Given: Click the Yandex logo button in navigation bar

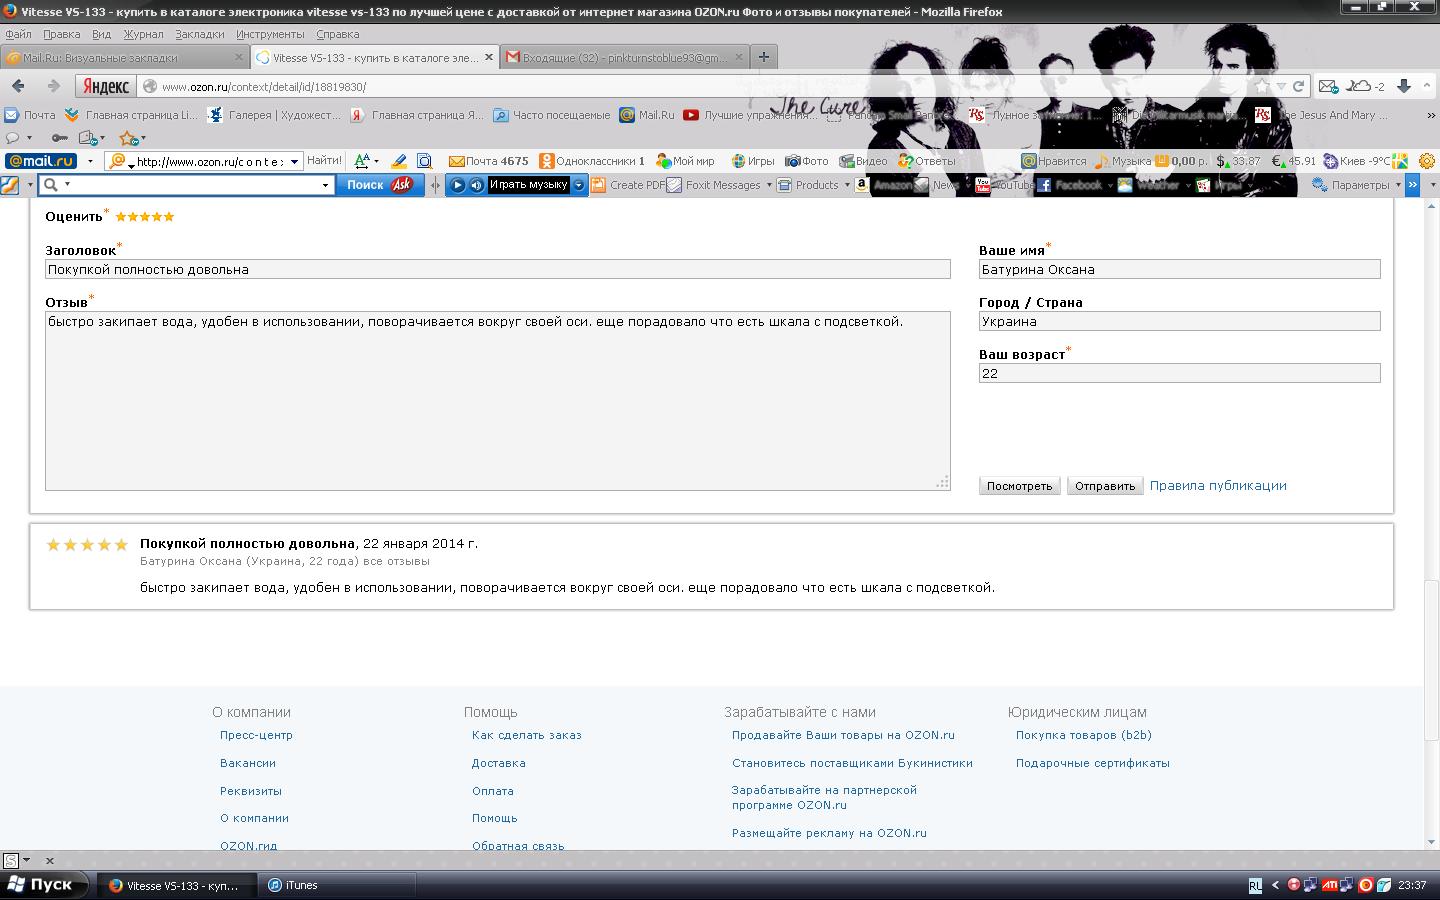Looking at the screenshot, I should coord(105,87).
